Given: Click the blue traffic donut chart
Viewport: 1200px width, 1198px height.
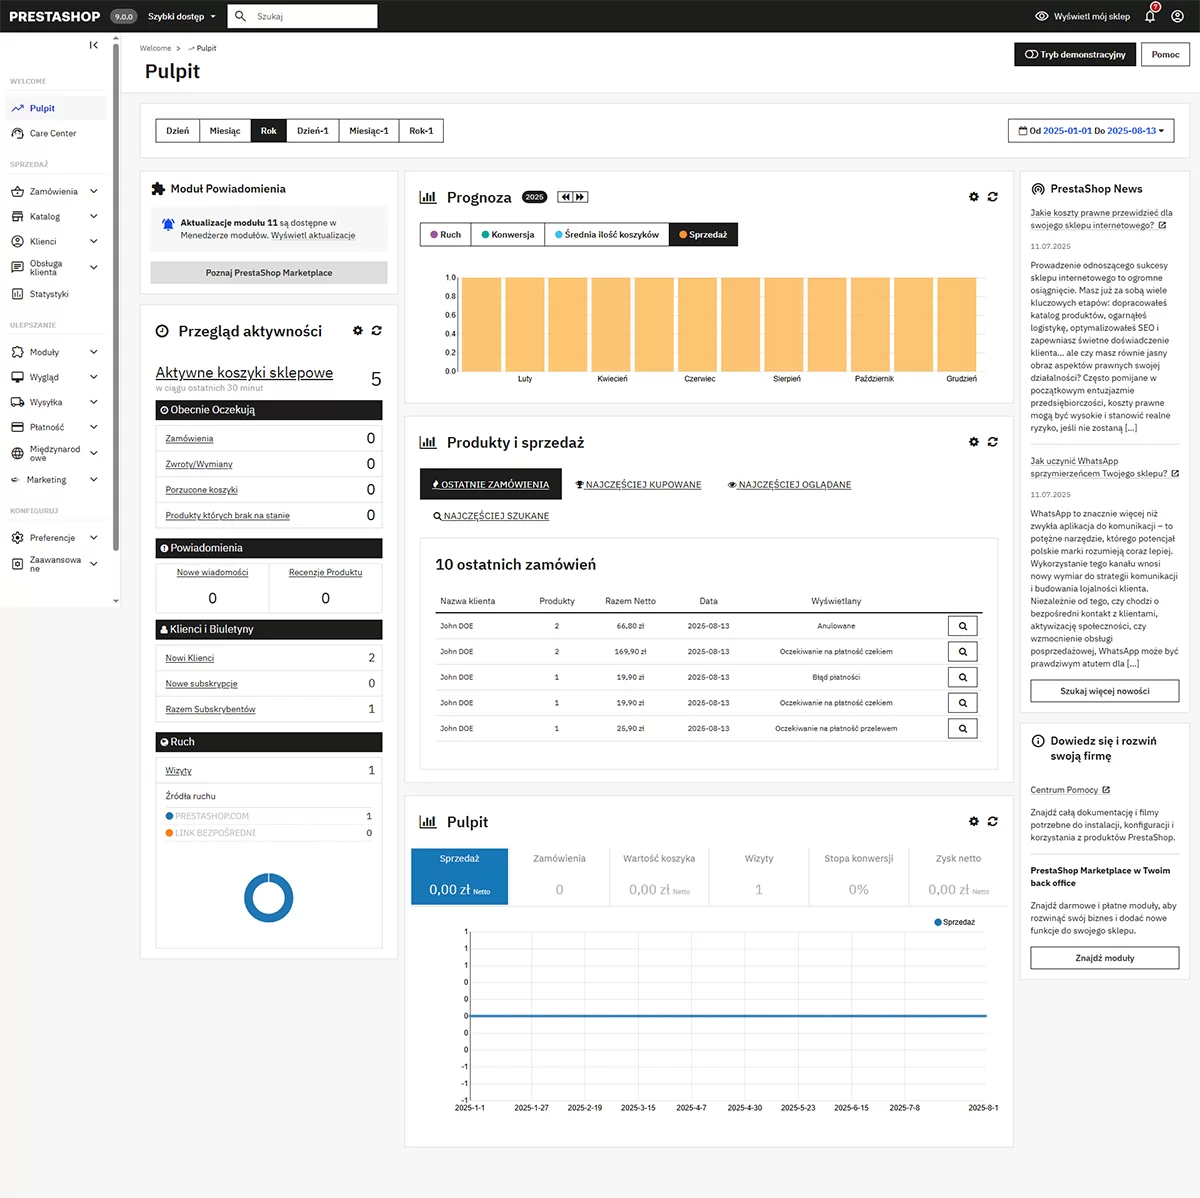Looking at the screenshot, I should [268, 897].
